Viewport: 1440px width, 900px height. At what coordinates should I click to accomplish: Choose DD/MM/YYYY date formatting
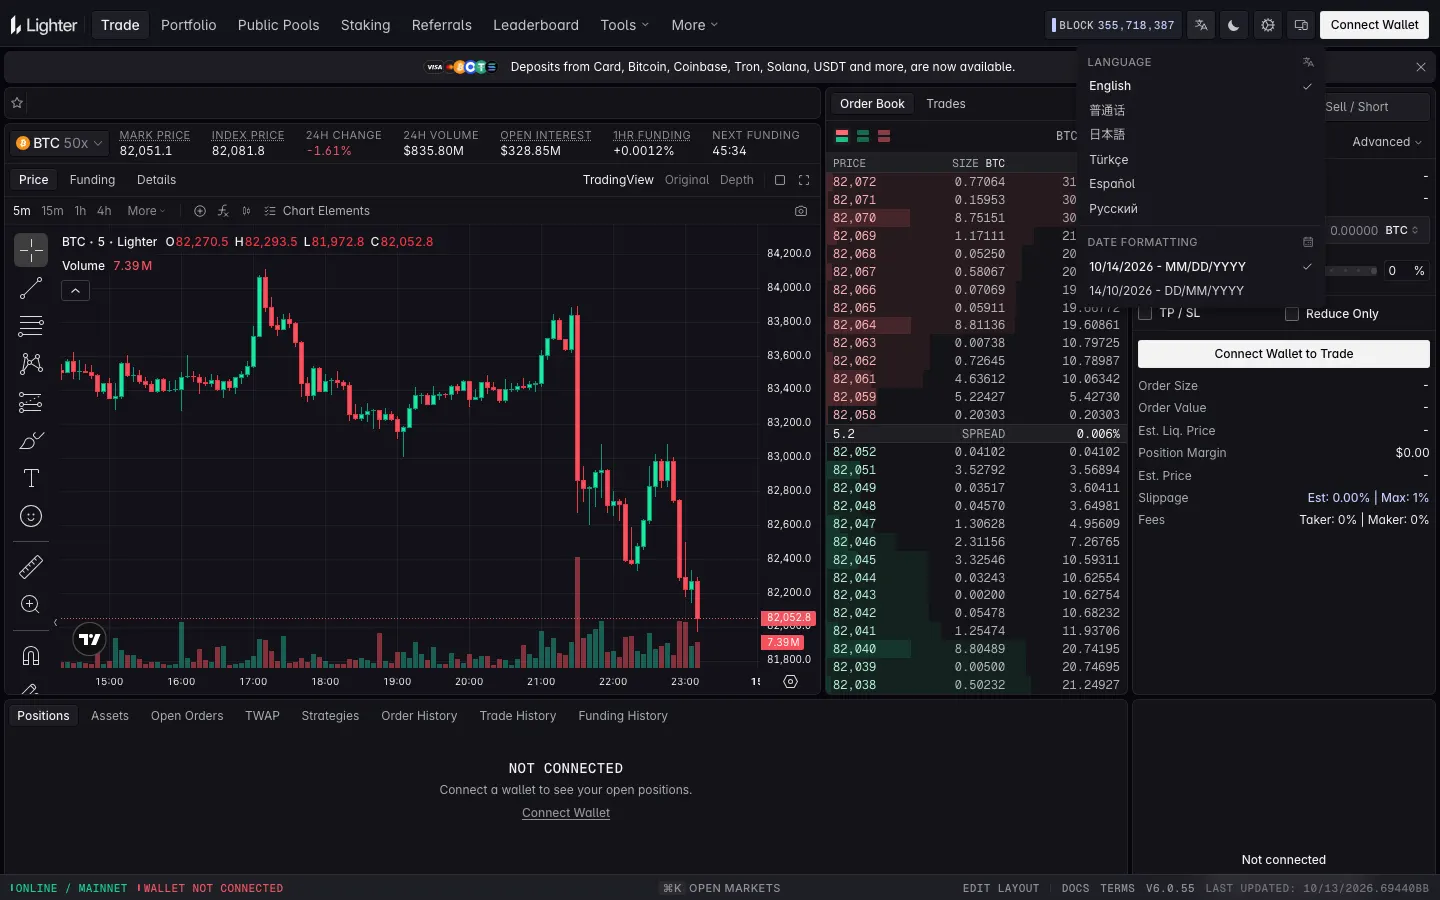click(x=1166, y=291)
